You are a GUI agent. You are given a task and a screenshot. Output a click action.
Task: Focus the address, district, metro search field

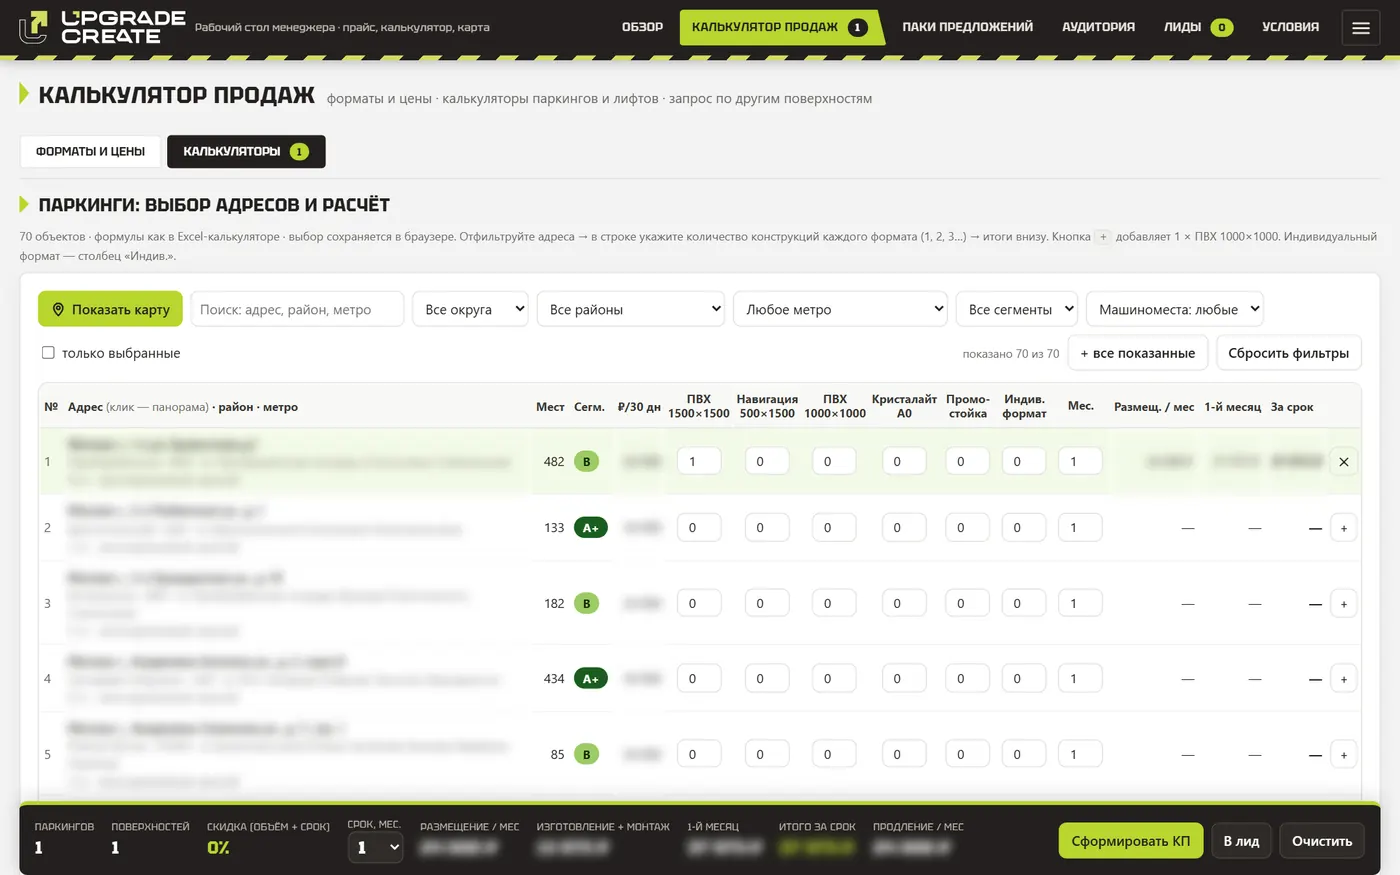pos(297,309)
